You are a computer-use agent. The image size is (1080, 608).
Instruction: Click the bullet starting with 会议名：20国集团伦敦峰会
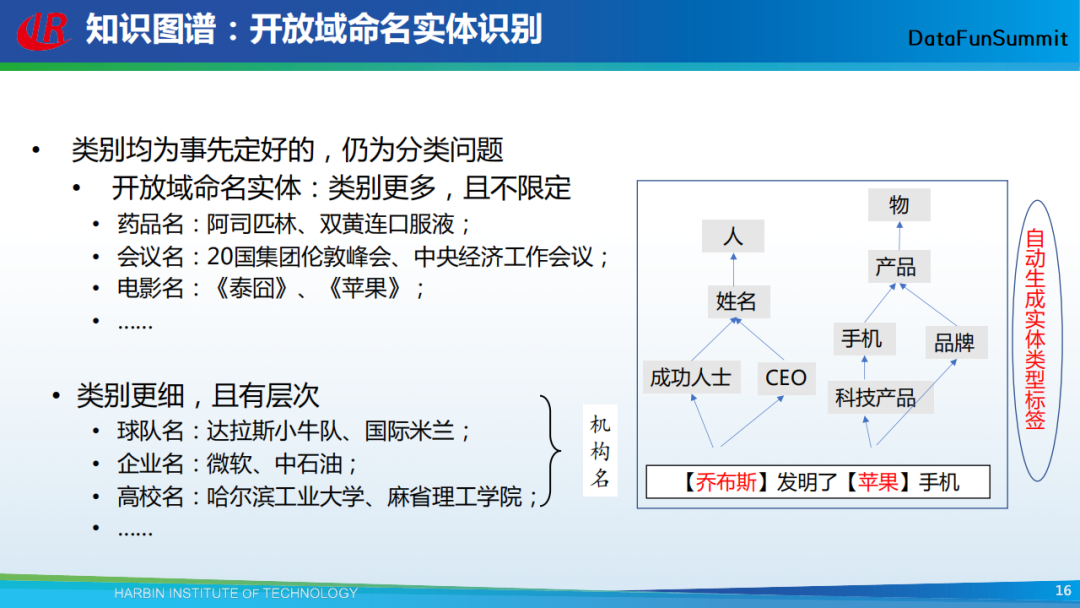point(363,257)
